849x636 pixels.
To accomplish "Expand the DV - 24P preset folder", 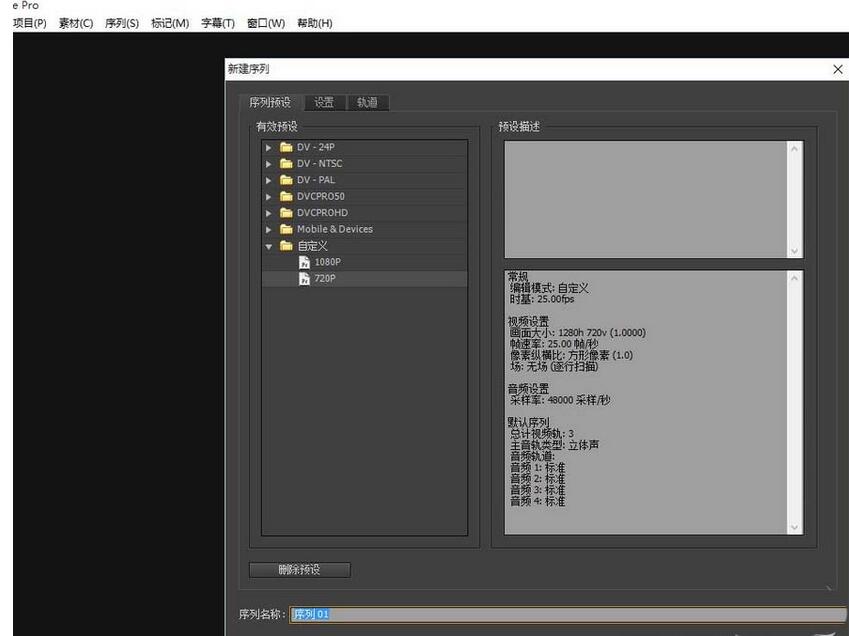I will tap(268, 147).
